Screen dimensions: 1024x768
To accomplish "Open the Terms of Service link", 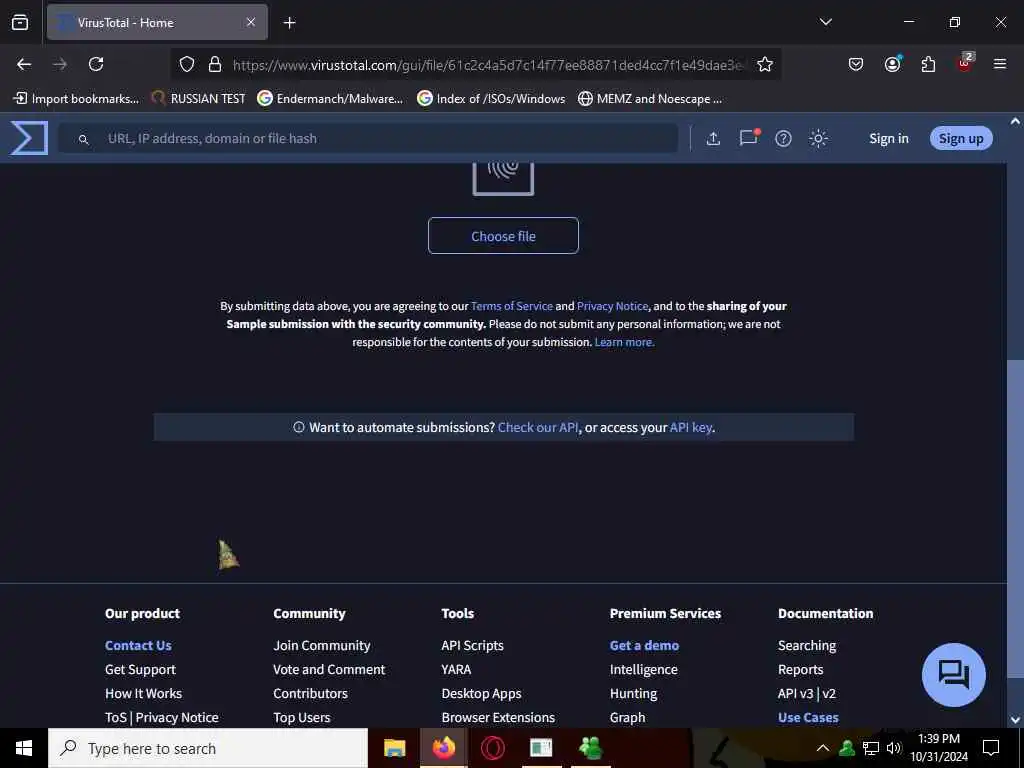I will click(511, 306).
